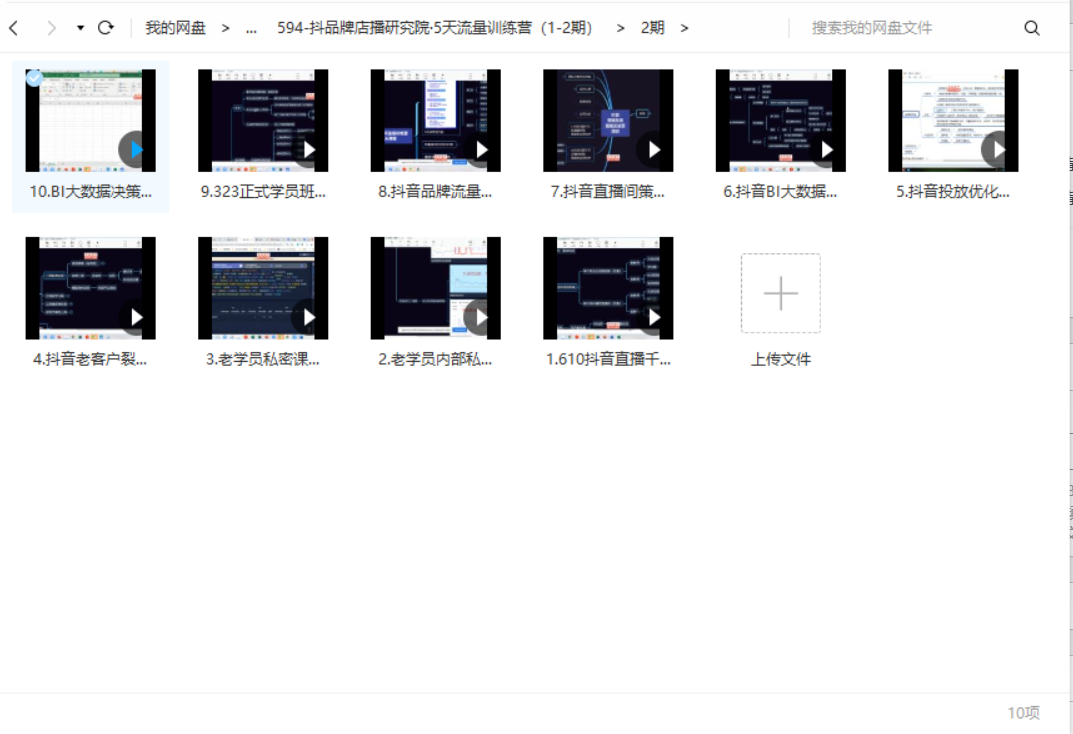Screen dimensions: 1073x734
Task: Open 594-抖品牌店播研究院 folder in breadcrumb
Action: (x=434, y=28)
